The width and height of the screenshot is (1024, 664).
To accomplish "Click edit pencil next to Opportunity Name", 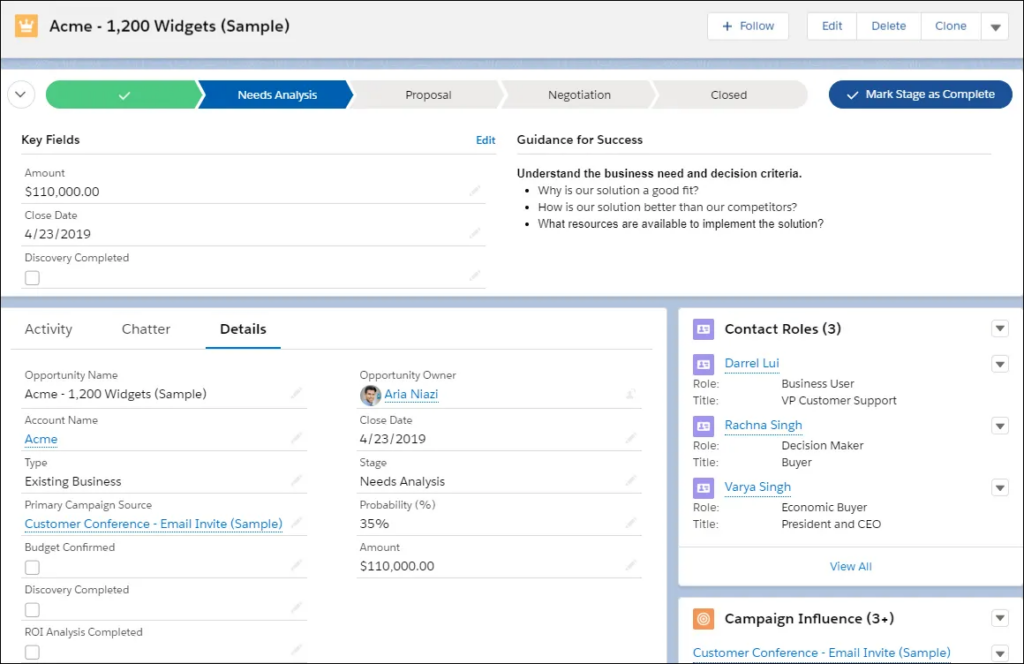I will tap(296, 394).
